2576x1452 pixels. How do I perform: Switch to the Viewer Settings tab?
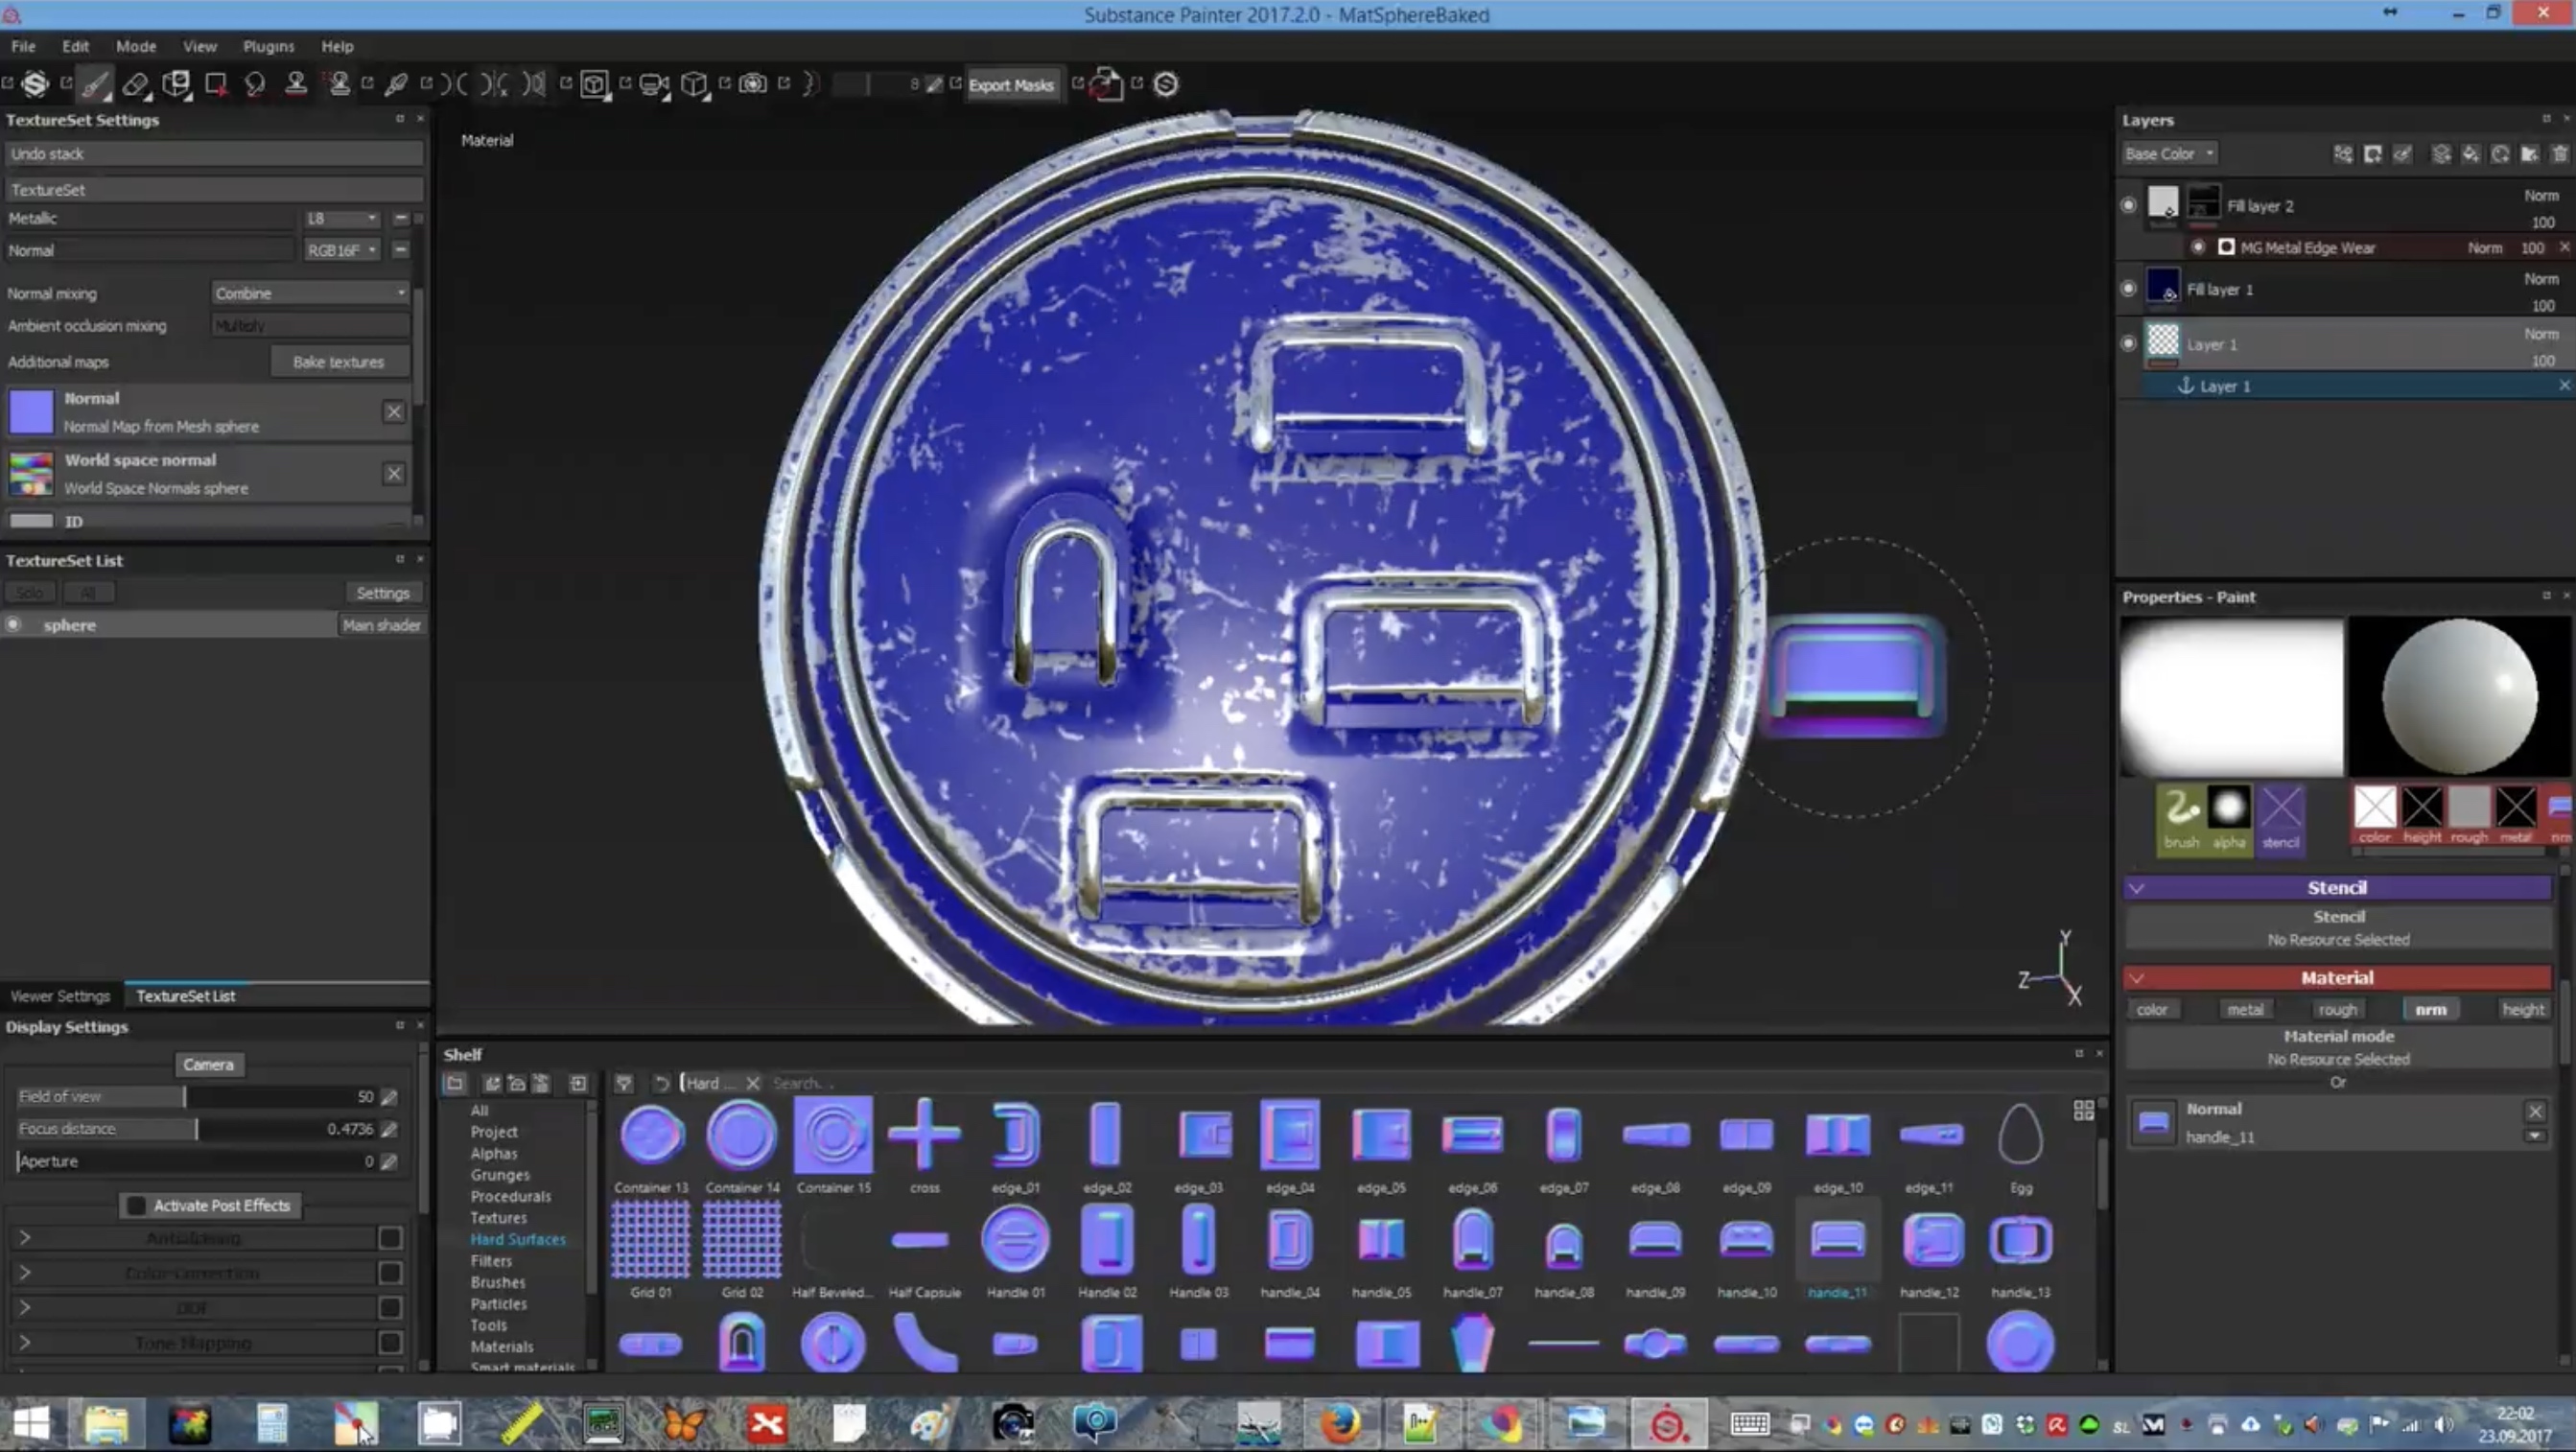click(60, 996)
